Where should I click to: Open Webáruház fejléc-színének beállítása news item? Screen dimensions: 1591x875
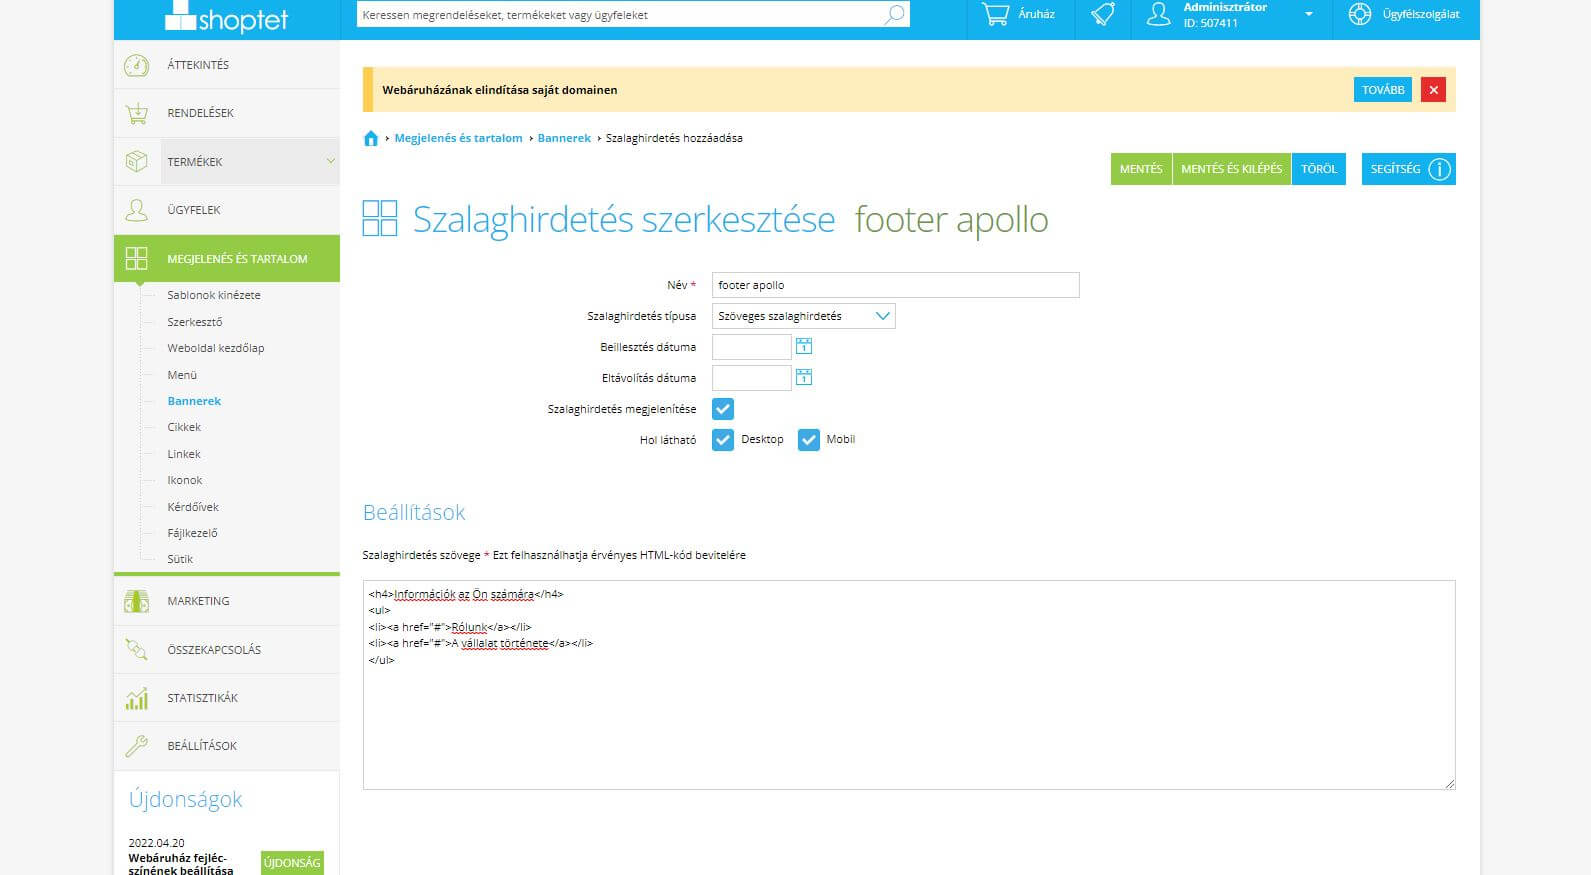181,864
